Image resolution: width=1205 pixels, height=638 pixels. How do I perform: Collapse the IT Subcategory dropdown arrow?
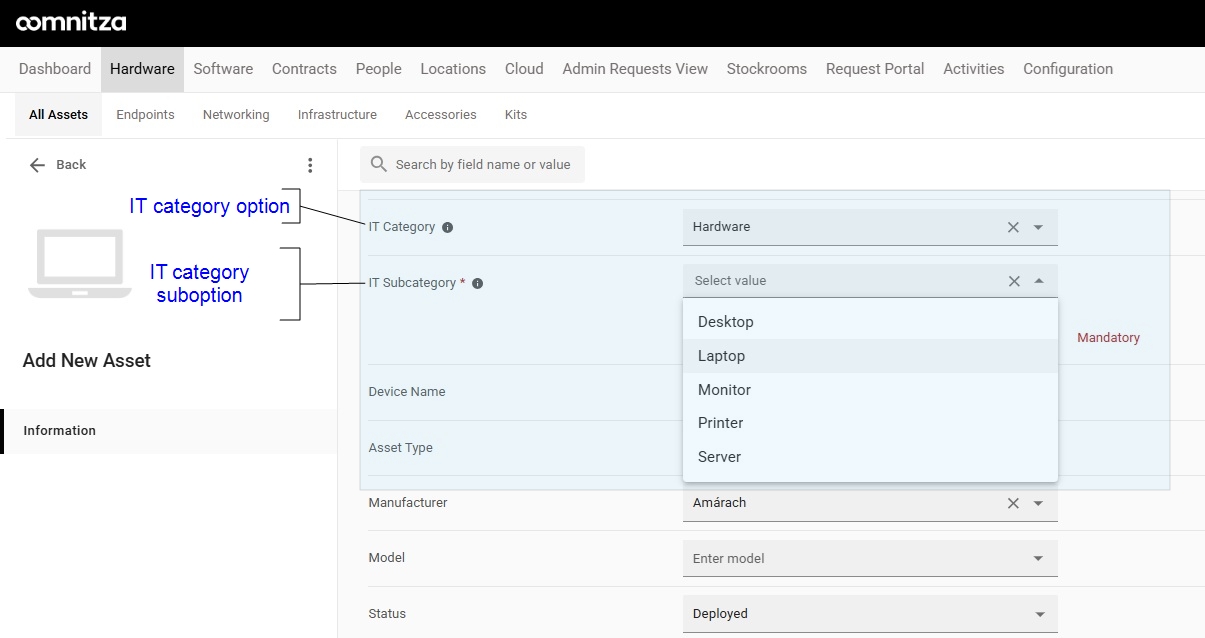click(1039, 281)
